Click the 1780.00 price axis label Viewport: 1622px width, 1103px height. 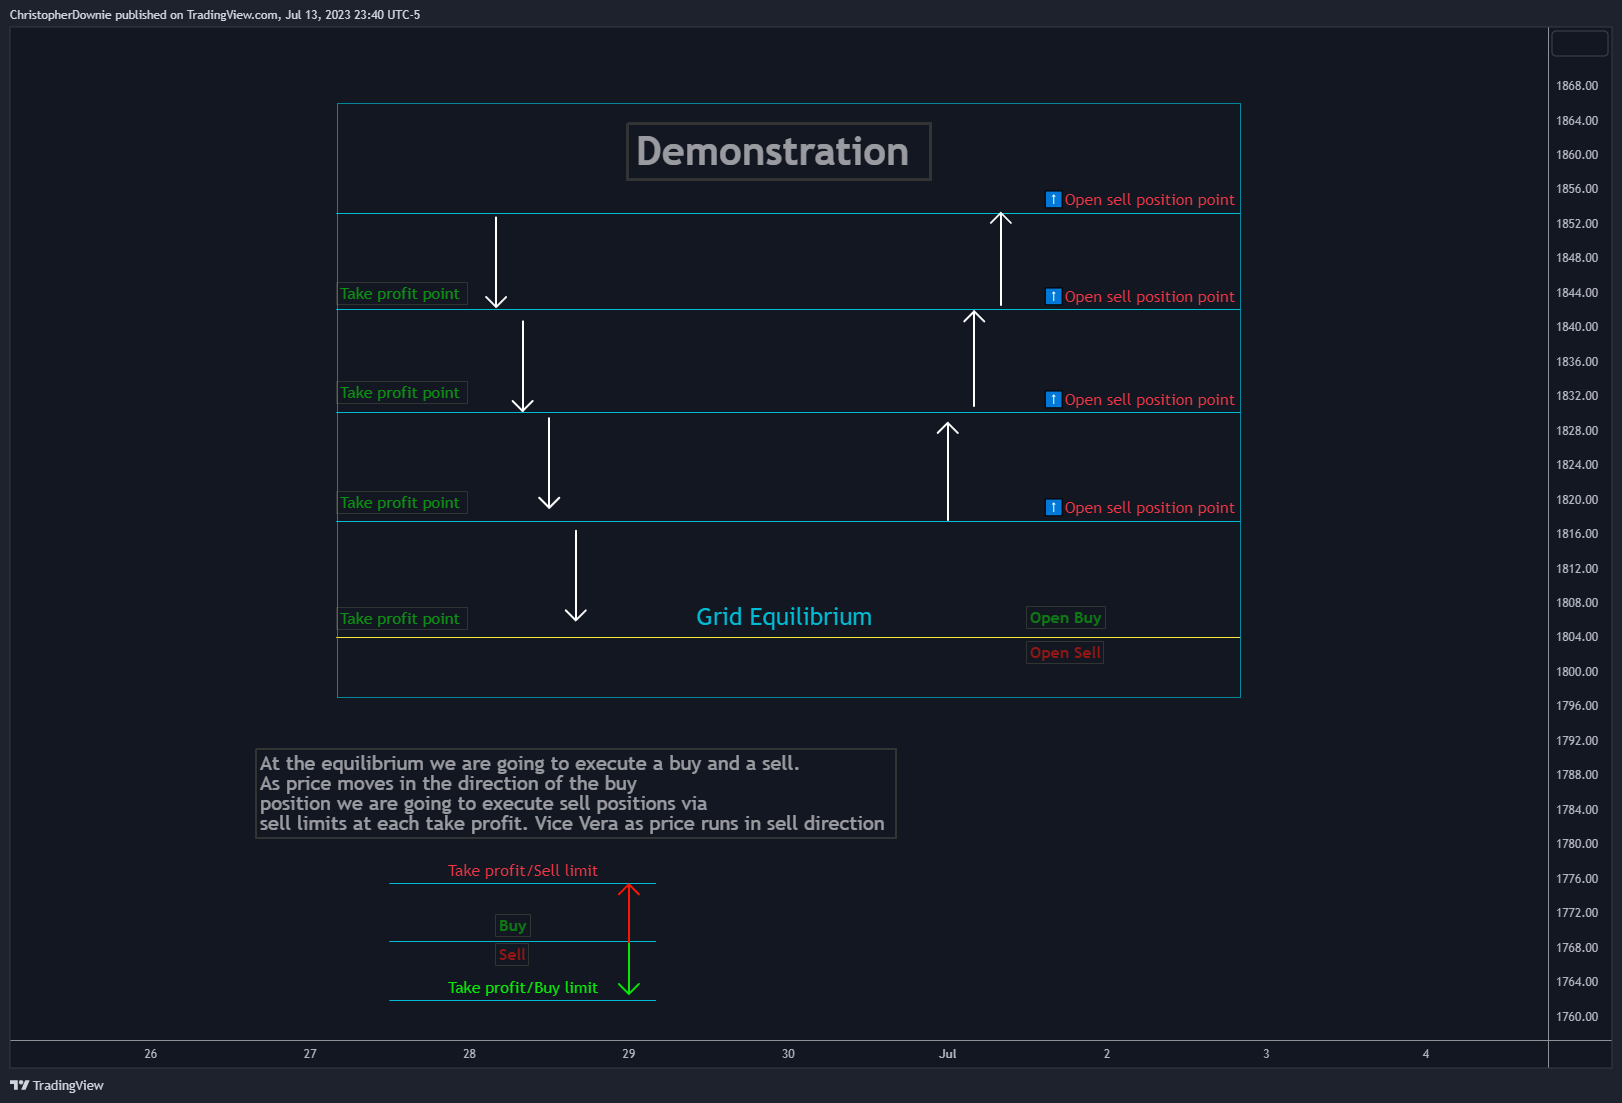click(x=1577, y=844)
